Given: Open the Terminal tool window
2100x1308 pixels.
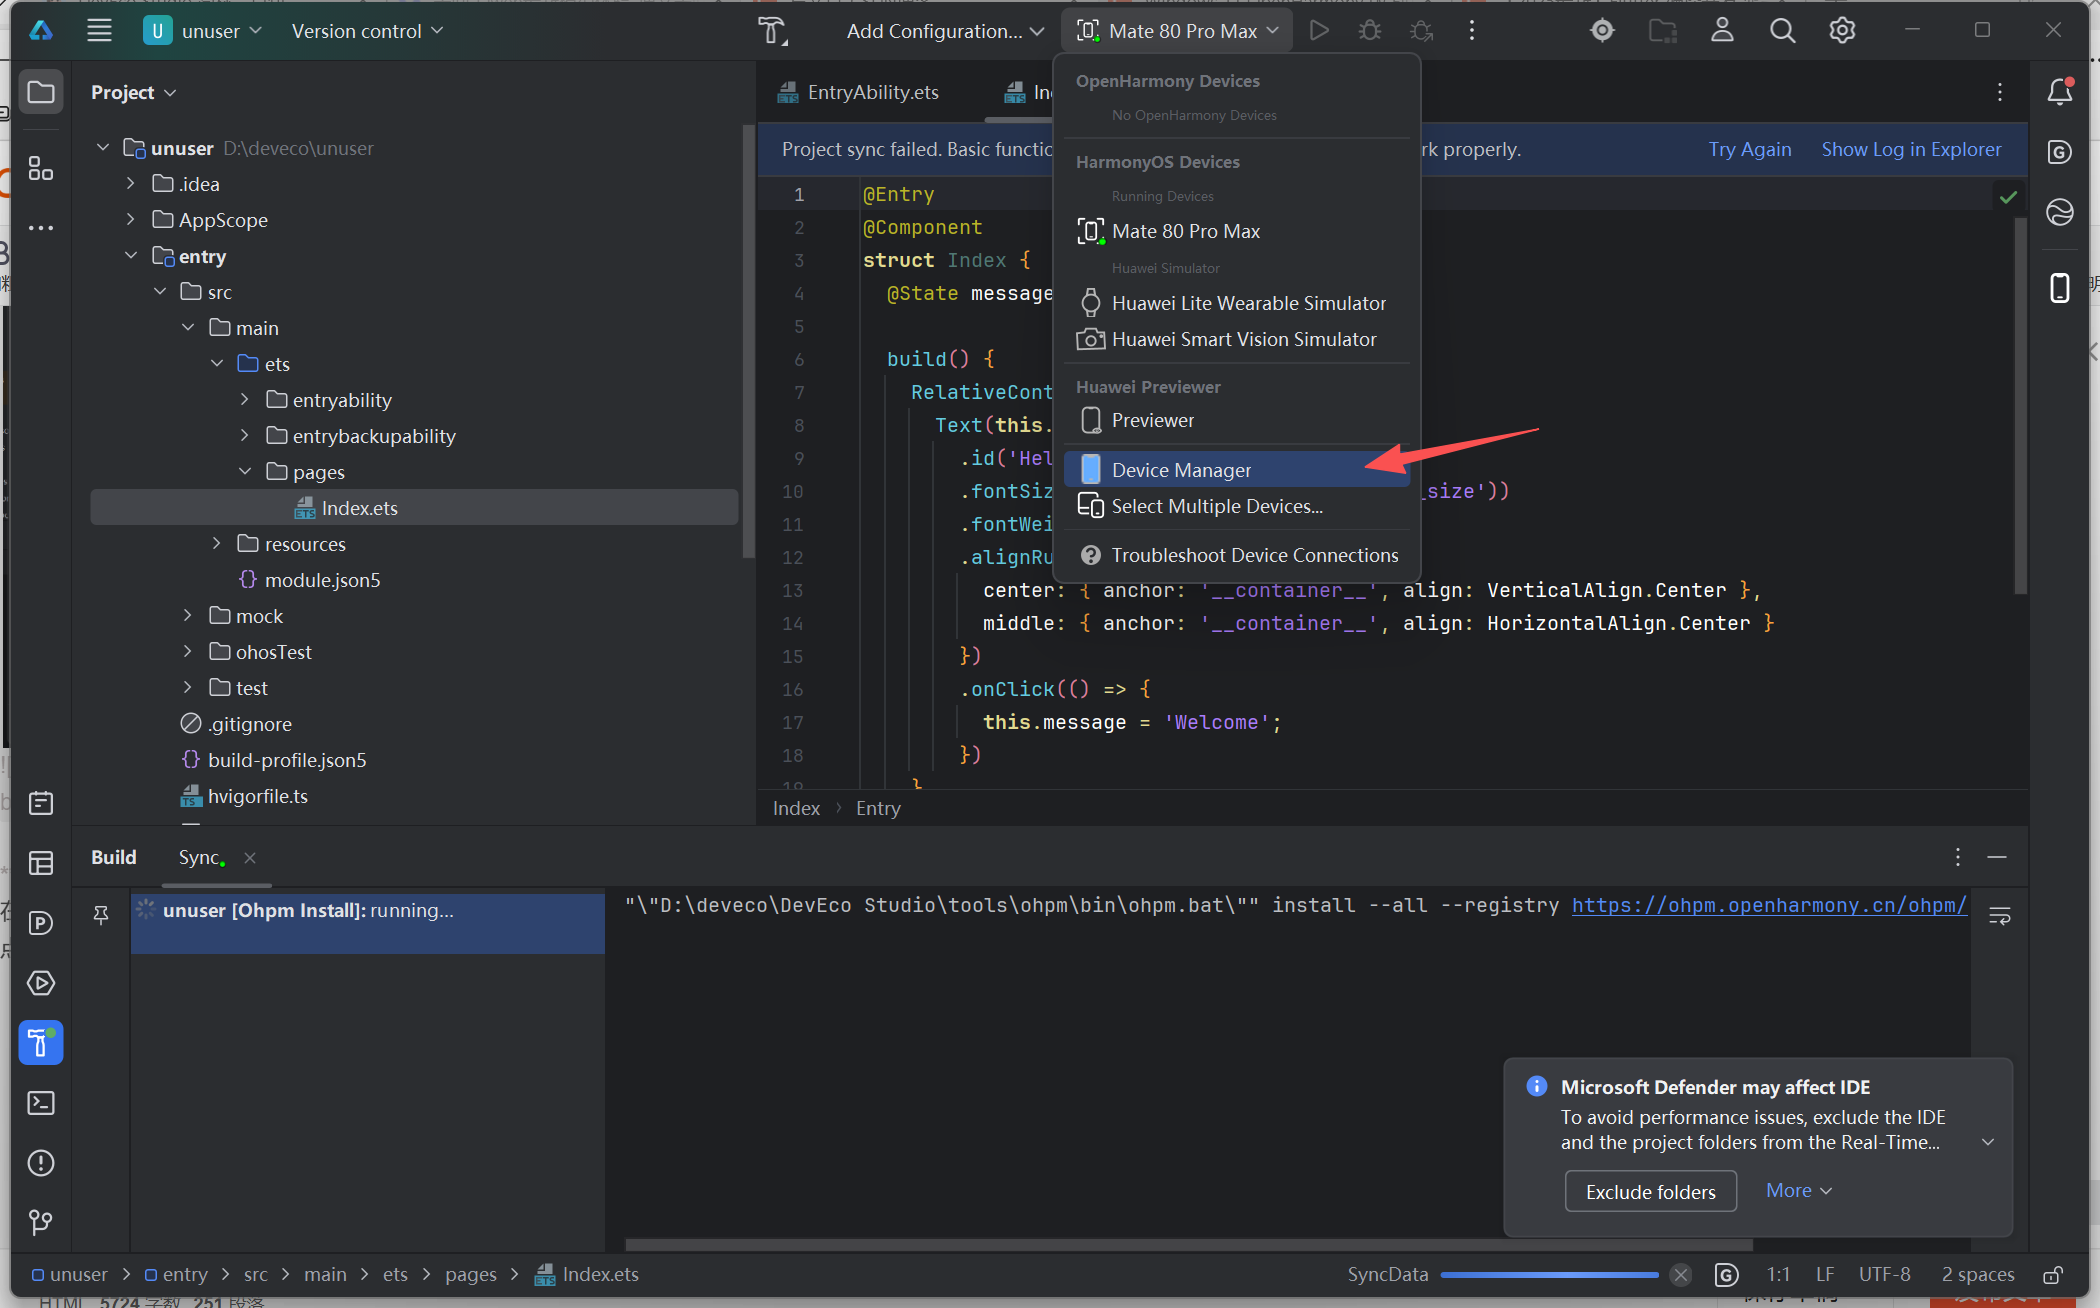Looking at the screenshot, I should tap(41, 1103).
